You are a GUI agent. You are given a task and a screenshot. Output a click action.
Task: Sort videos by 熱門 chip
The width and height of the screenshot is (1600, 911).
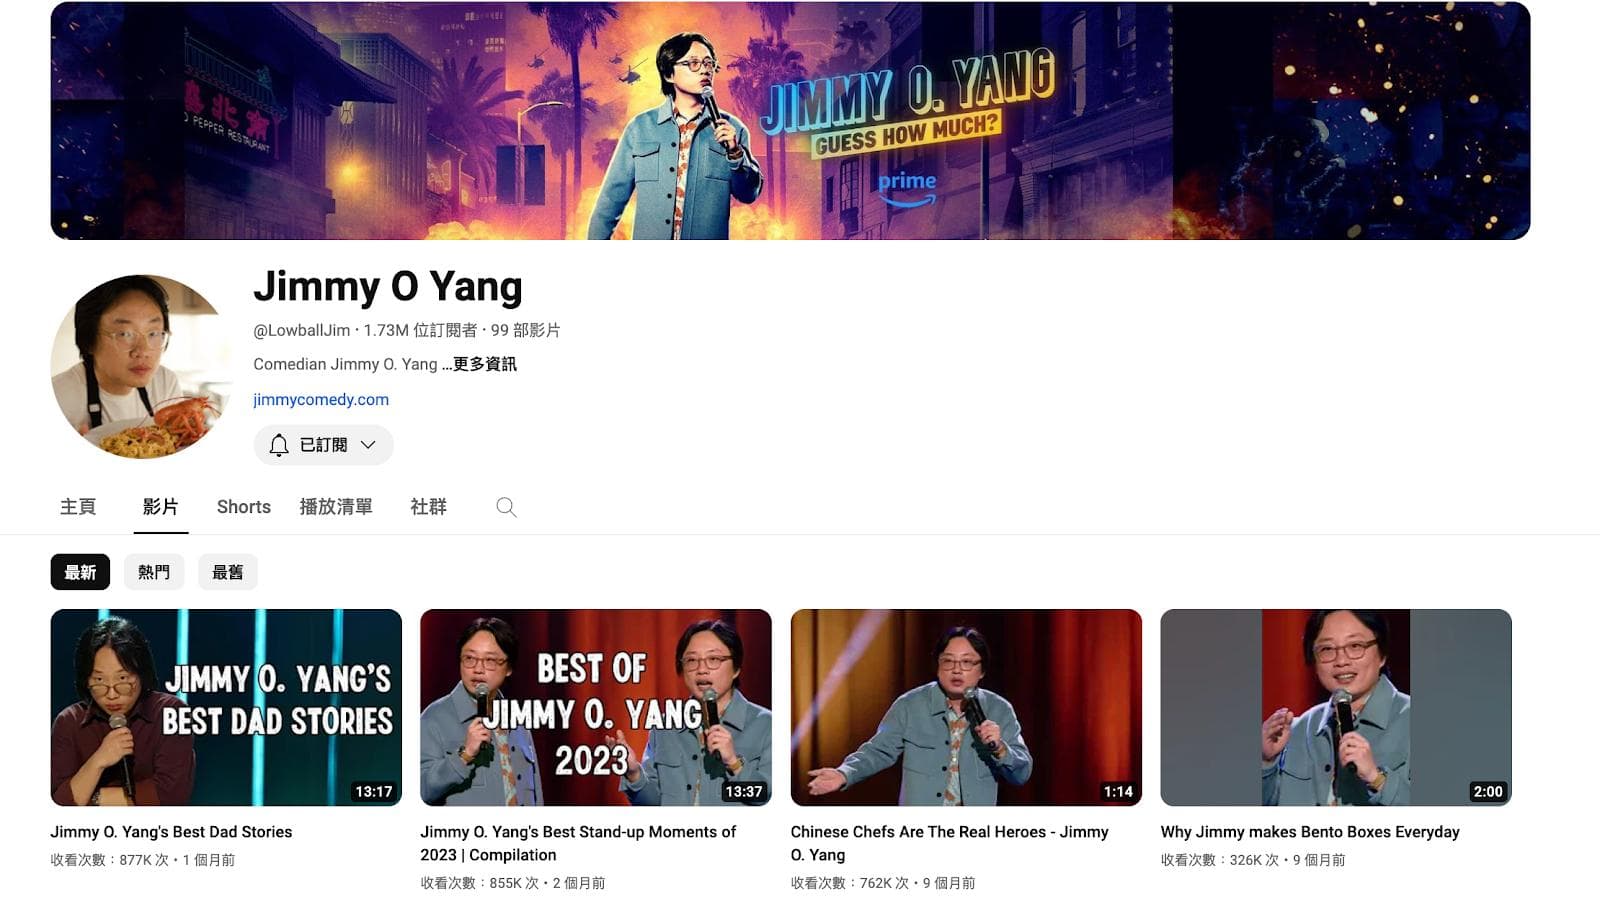click(154, 572)
